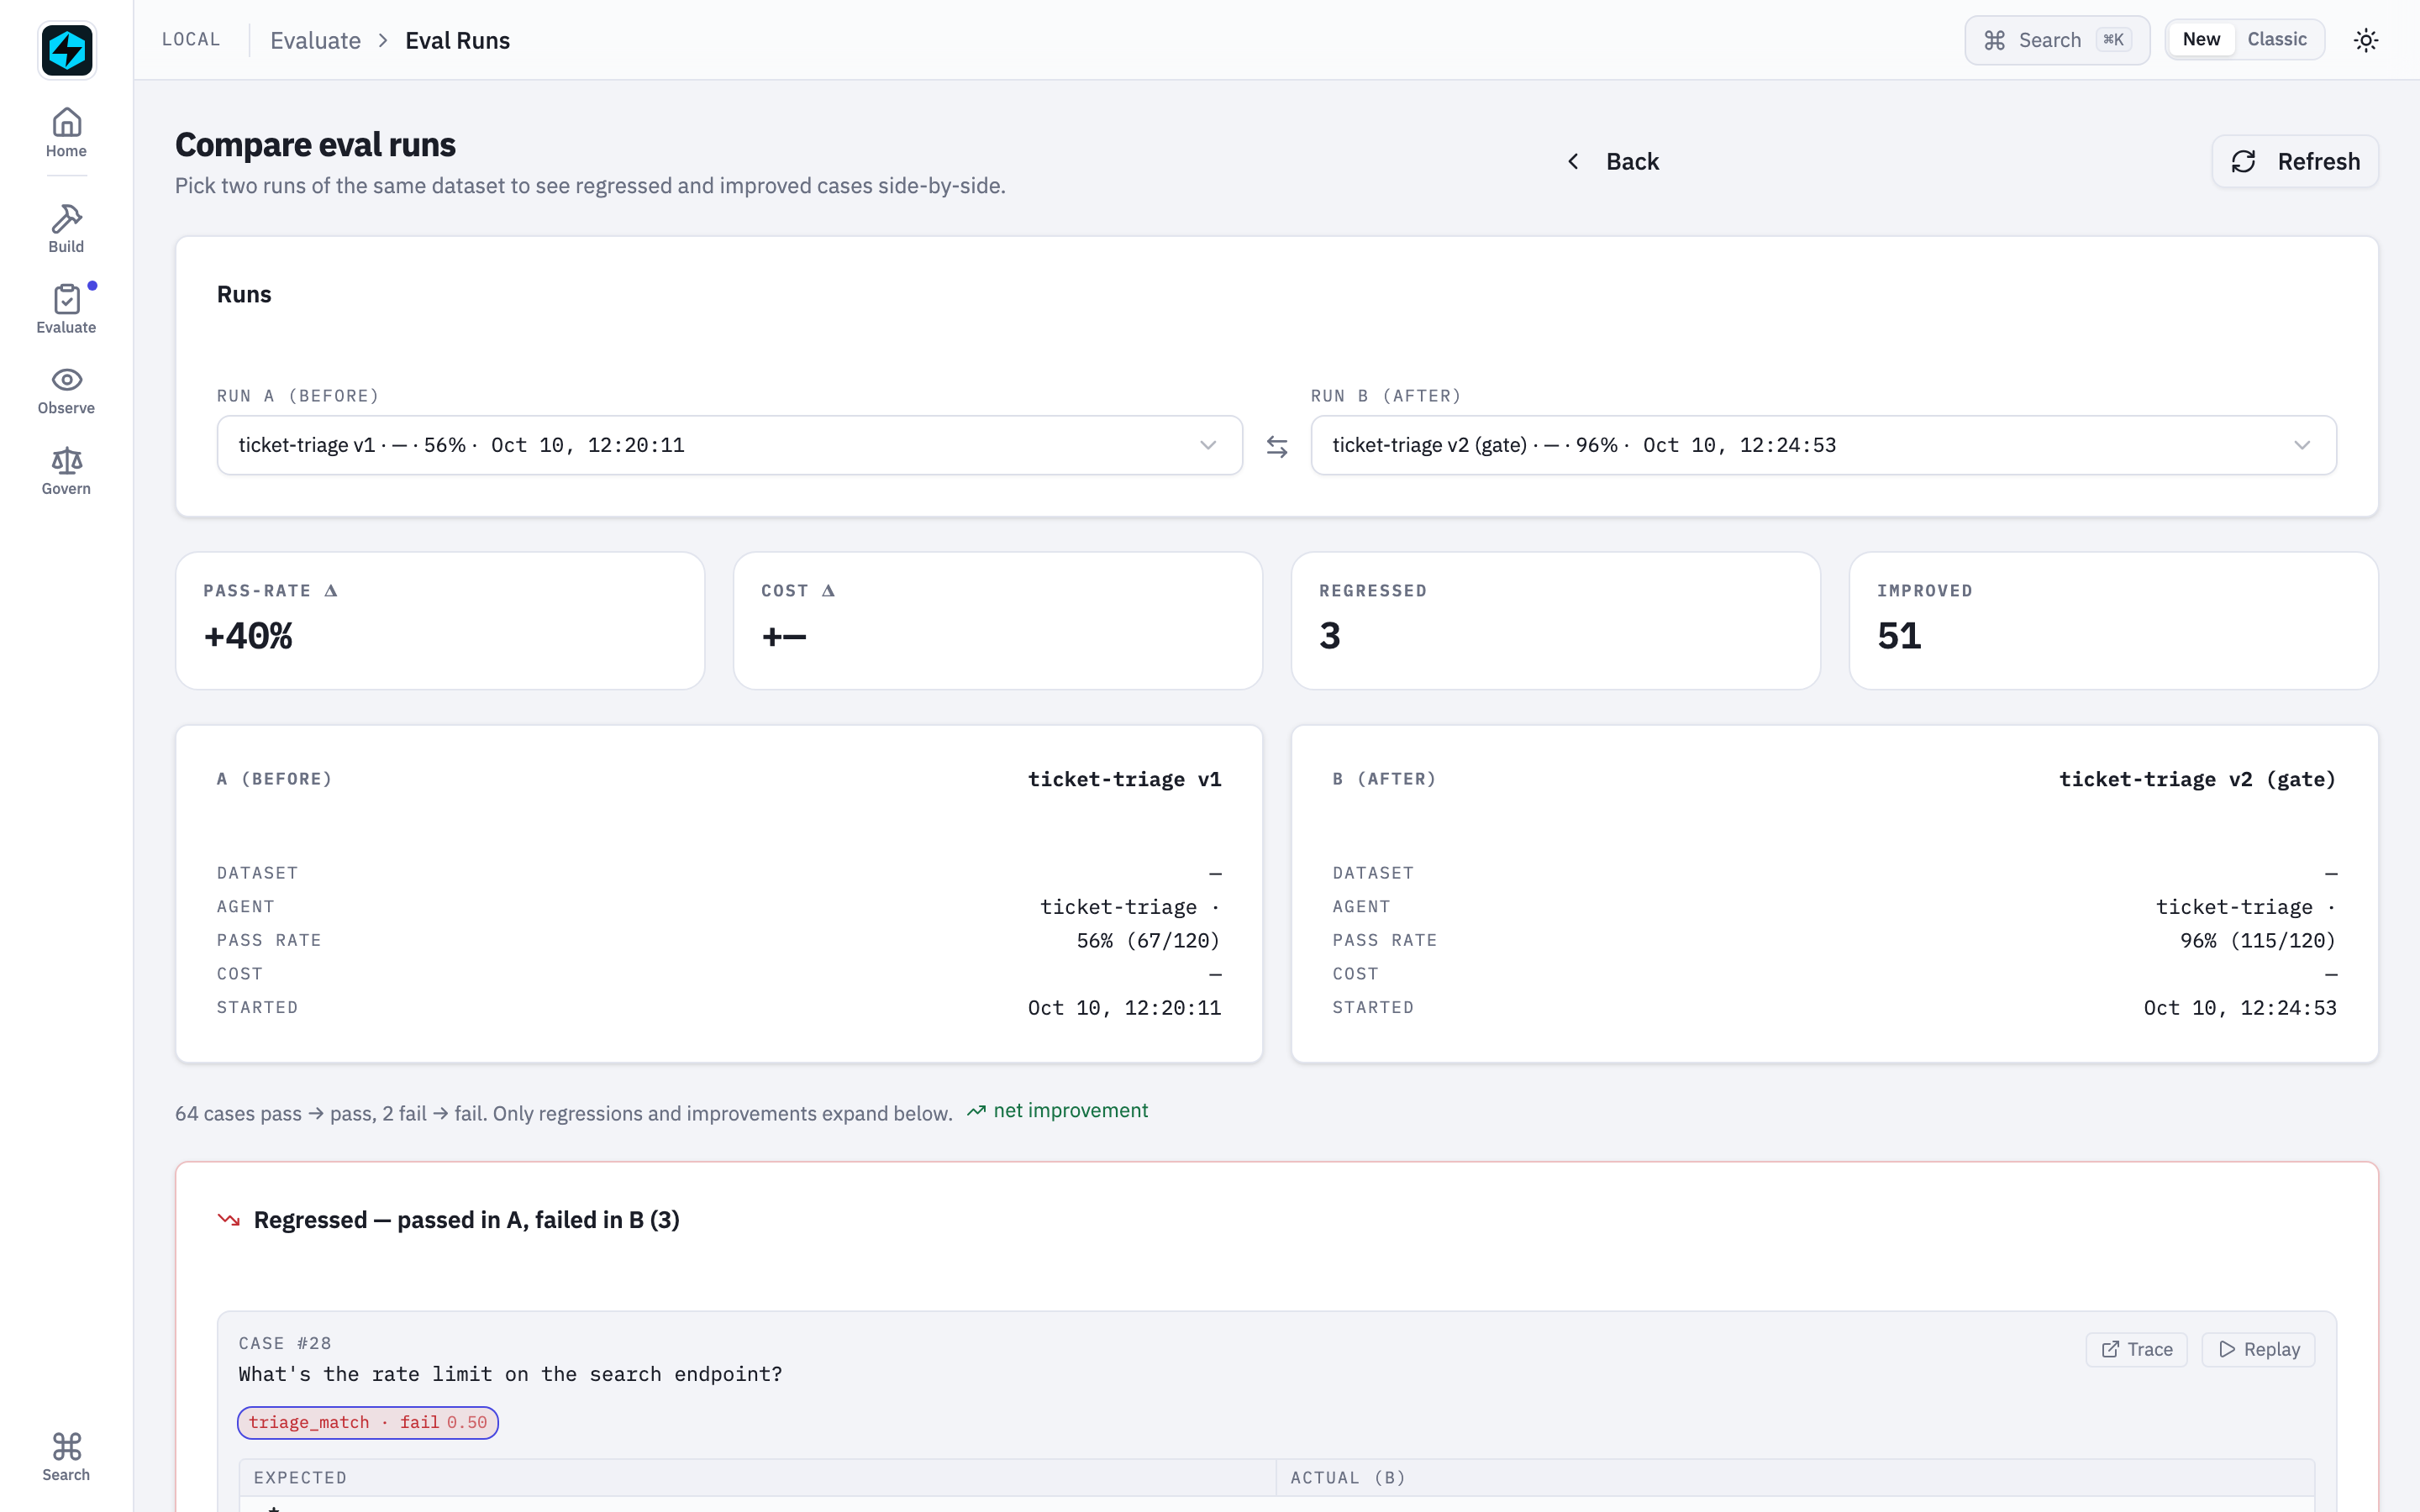Screen dimensions: 2420x1512
Task: Open the Run B (After) dropdown
Action: [1823, 445]
